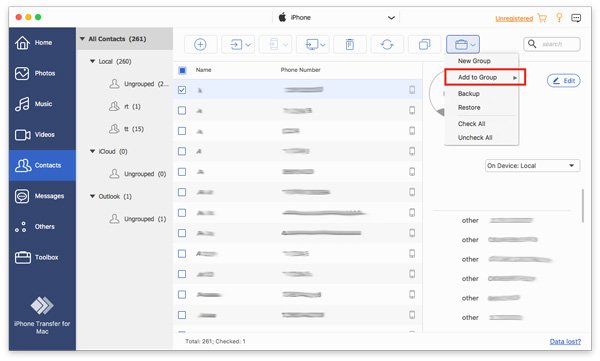Screen dimensions: 600x361
Task: Uncheck the first checked contact row
Action: click(182, 90)
